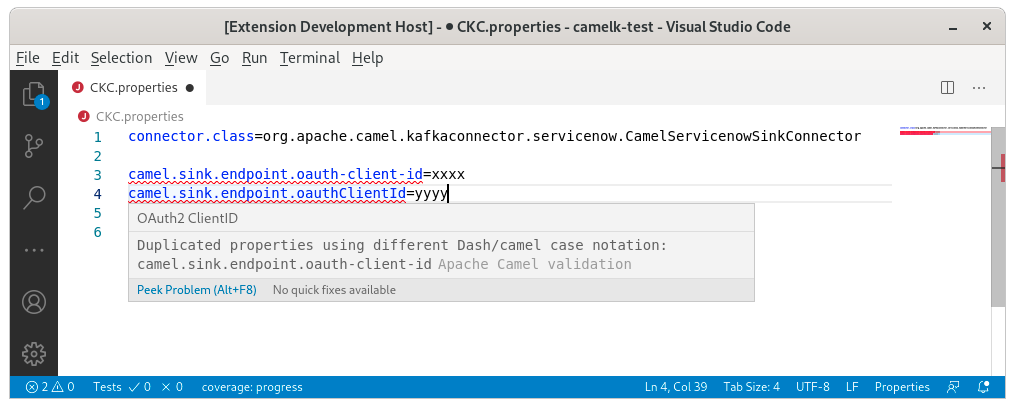The height and width of the screenshot is (408, 1015).
Task: Open the File menu
Action: tap(28, 58)
